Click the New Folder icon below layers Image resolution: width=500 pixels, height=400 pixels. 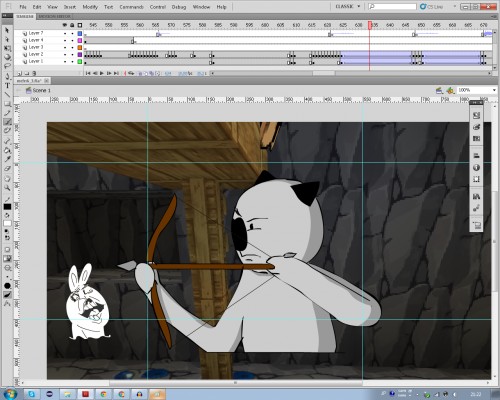(27, 73)
